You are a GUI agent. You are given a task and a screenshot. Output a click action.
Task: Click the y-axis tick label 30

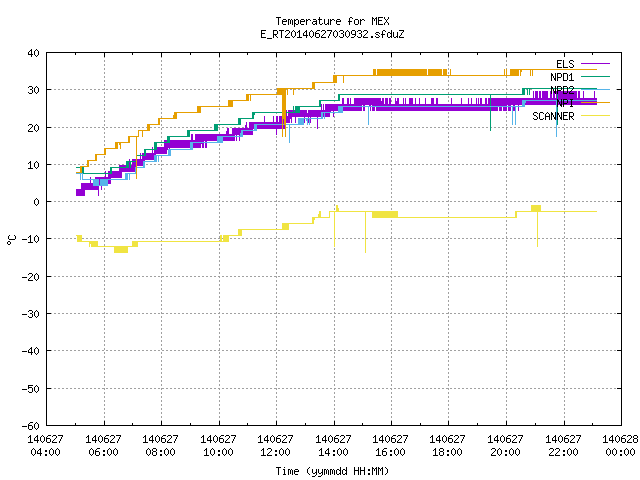coord(33,90)
